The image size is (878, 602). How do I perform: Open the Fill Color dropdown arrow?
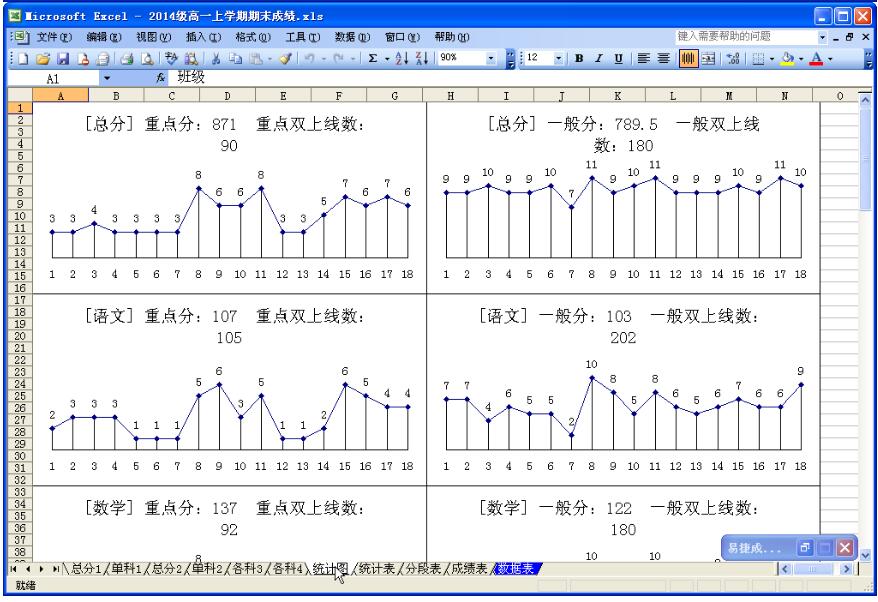pyautogui.click(x=801, y=58)
